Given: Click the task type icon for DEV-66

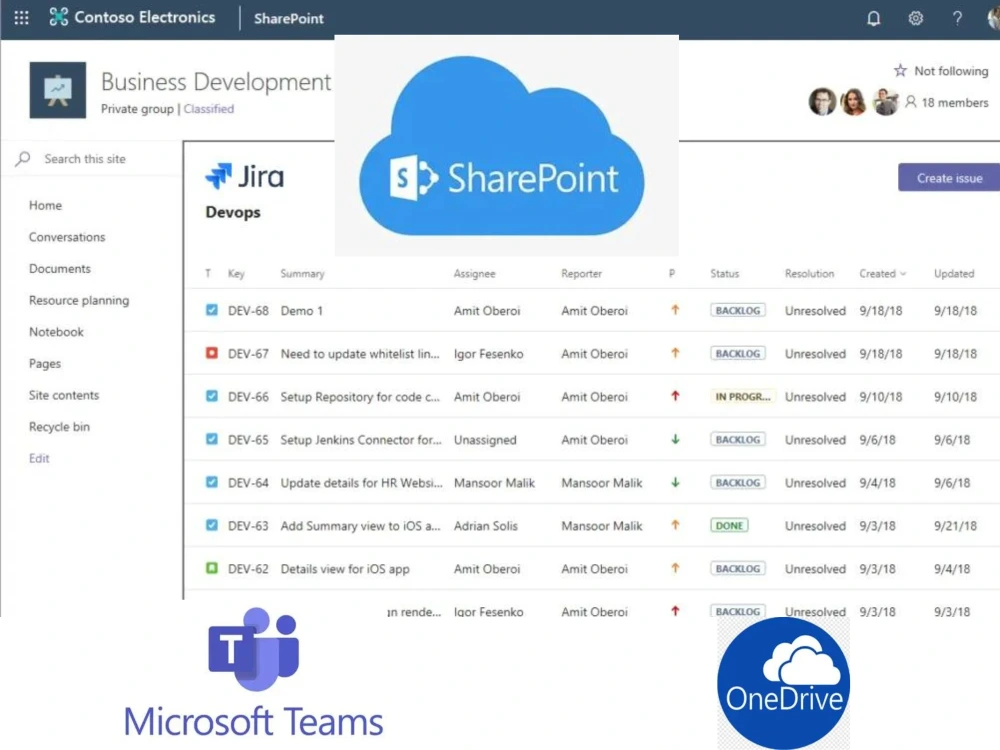Looking at the screenshot, I should 212,396.
